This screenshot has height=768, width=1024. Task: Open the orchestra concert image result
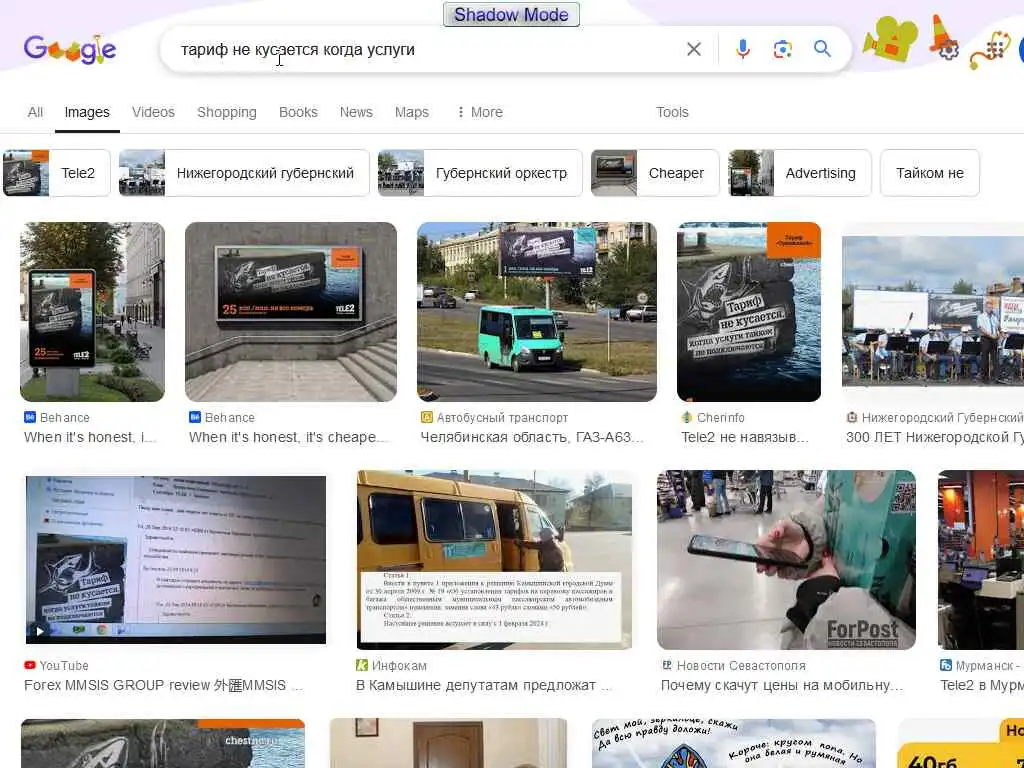[x=933, y=312]
